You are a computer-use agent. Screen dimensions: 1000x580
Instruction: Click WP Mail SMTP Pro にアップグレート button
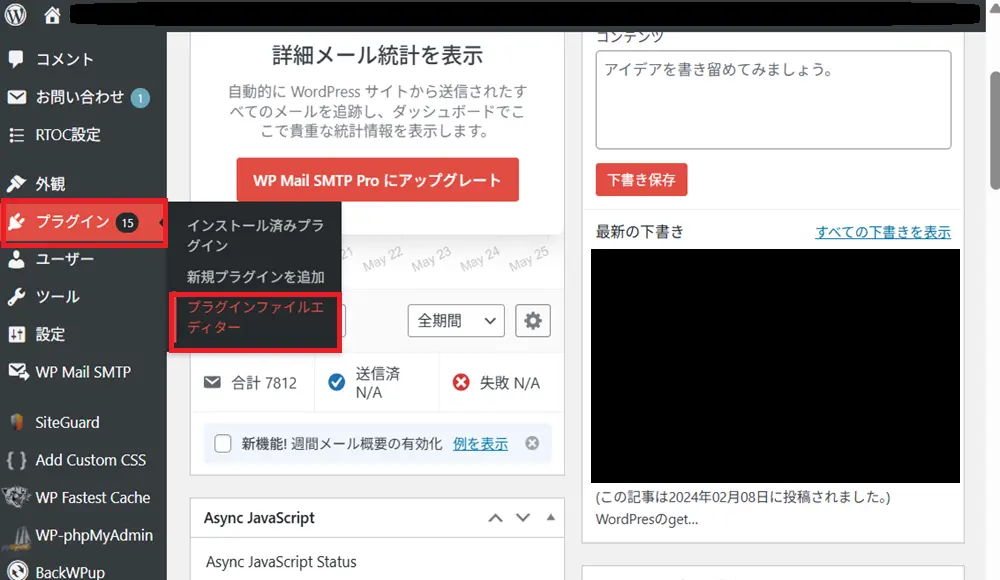pyautogui.click(x=377, y=180)
